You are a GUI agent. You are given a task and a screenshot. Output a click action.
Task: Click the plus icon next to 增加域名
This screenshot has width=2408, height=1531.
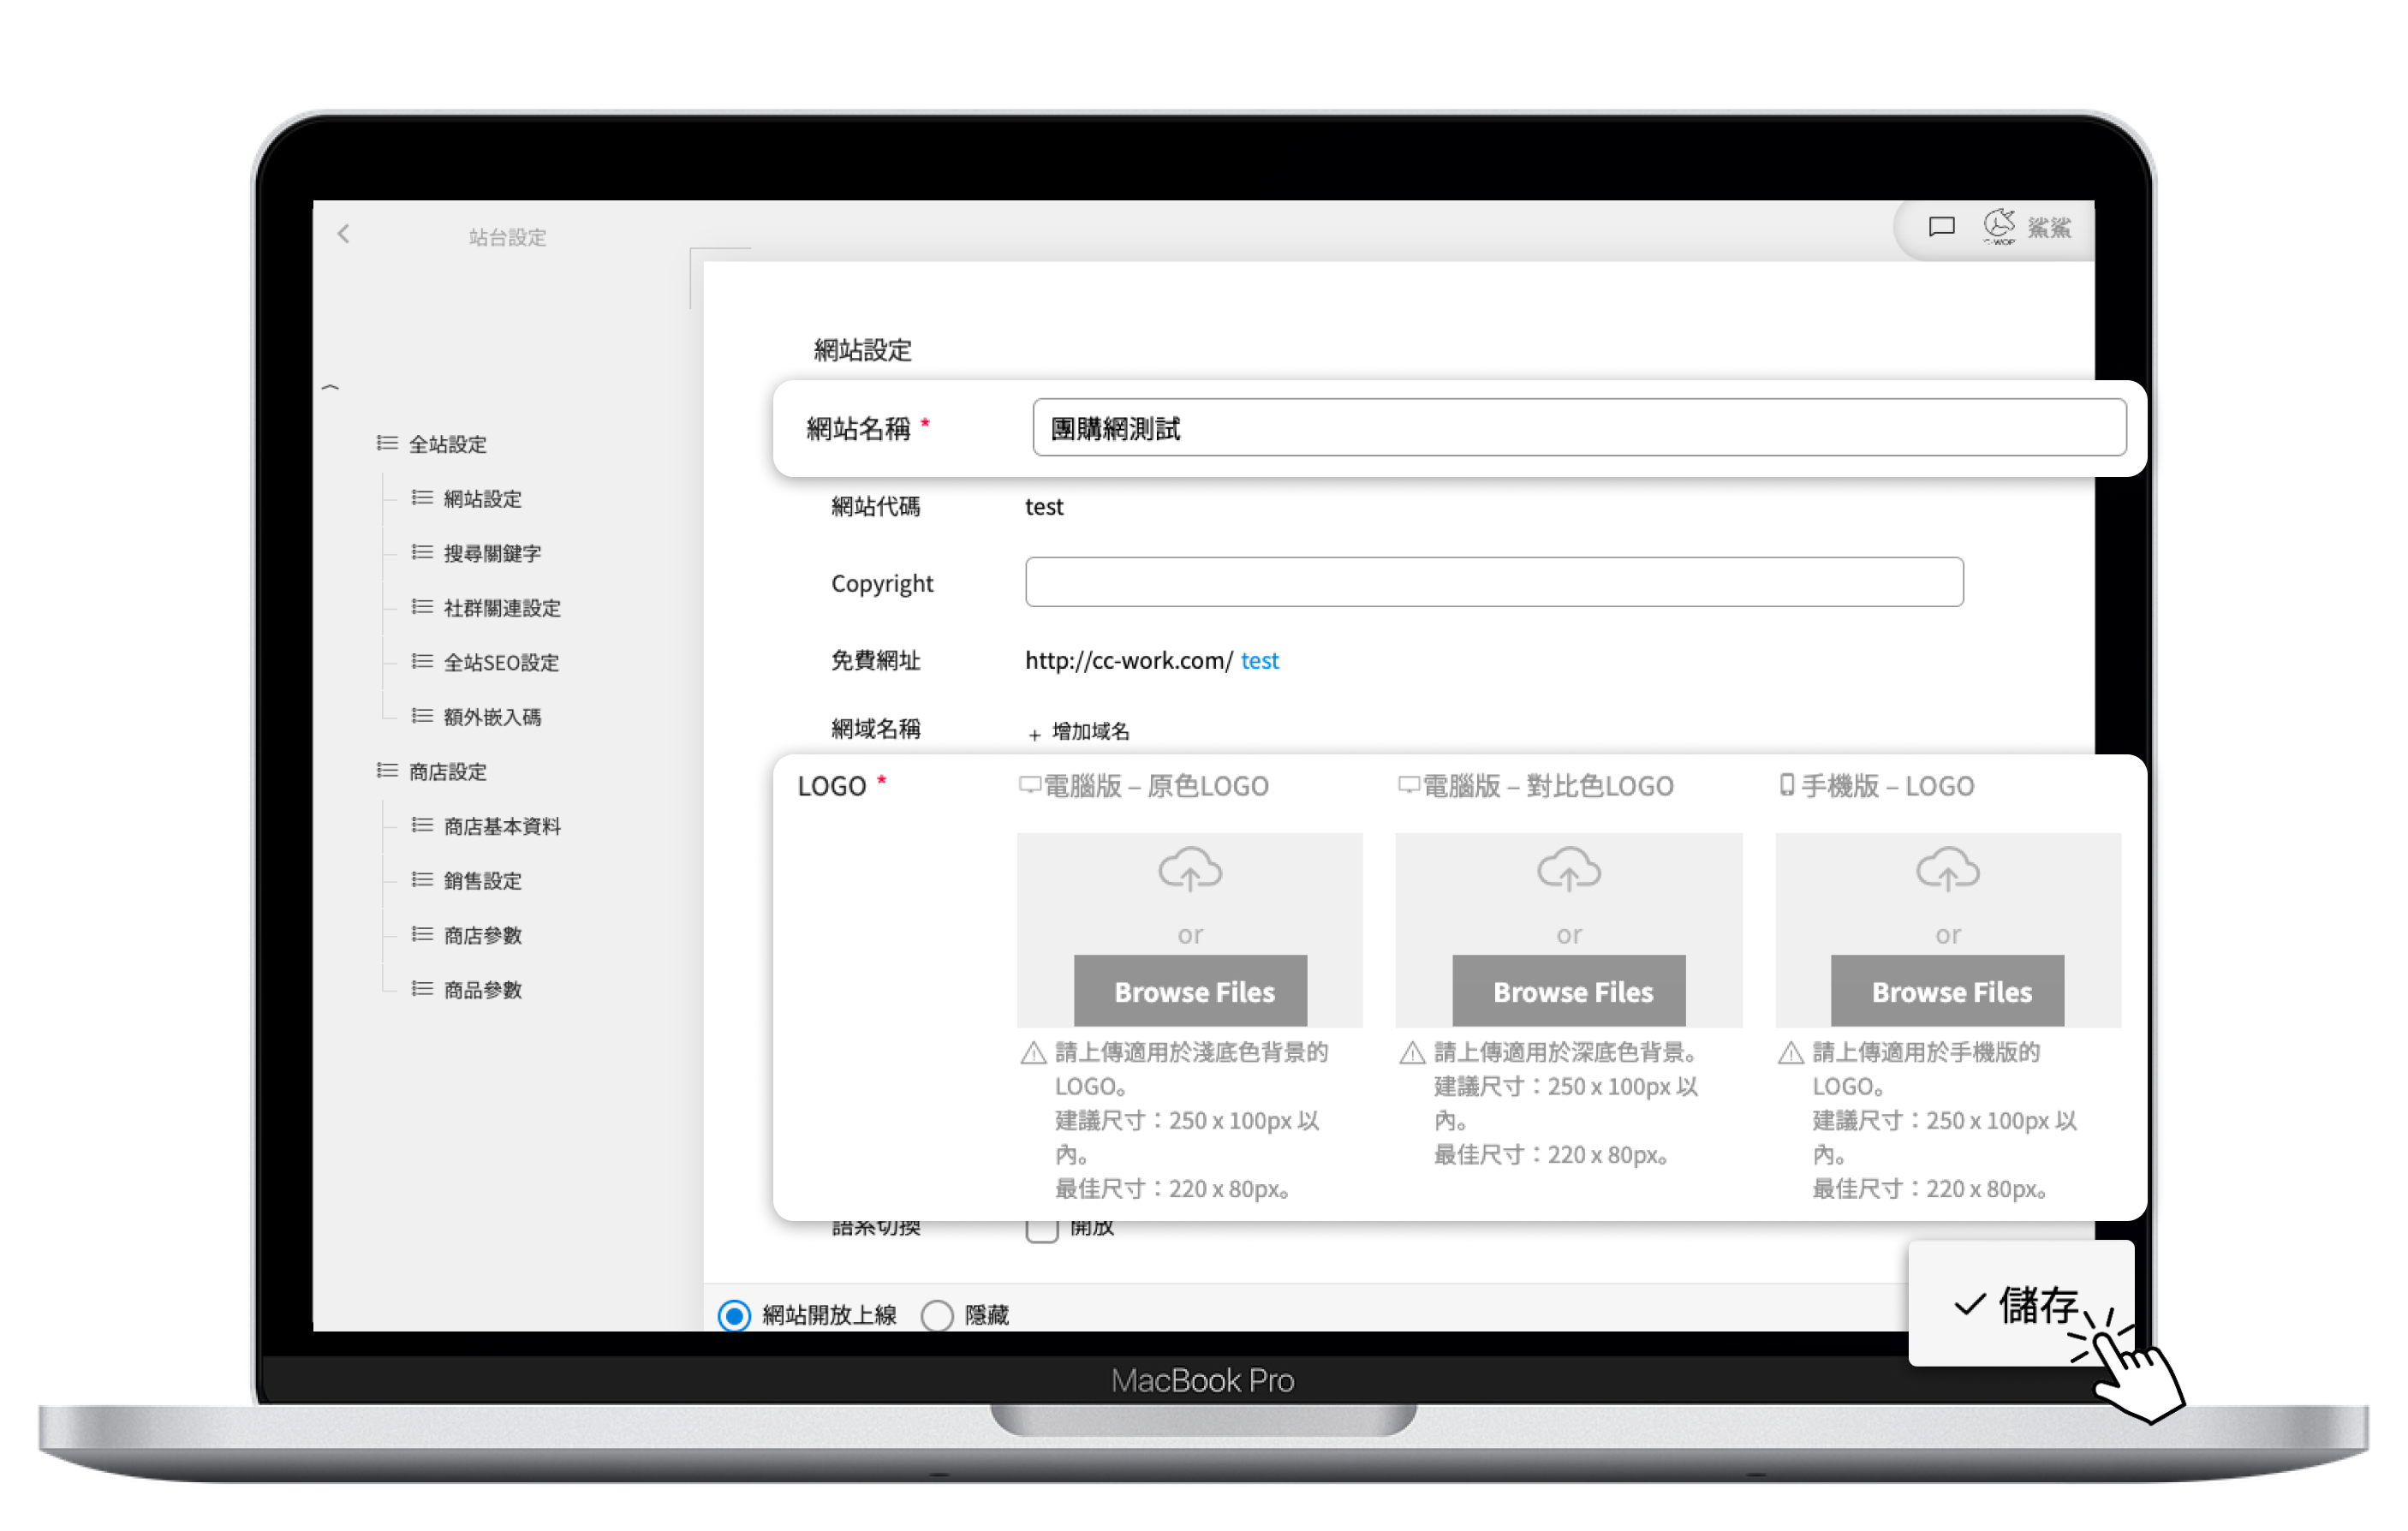(1034, 734)
